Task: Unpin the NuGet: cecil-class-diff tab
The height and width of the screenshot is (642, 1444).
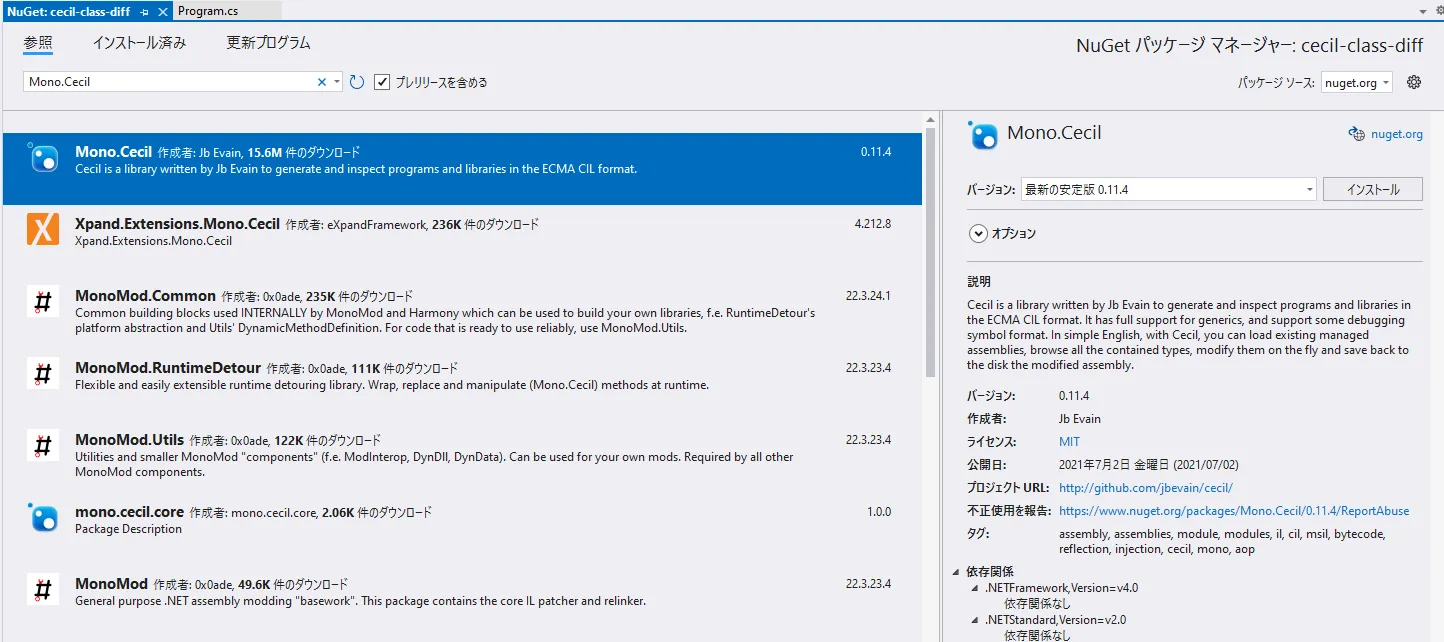Action: (142, 13)
